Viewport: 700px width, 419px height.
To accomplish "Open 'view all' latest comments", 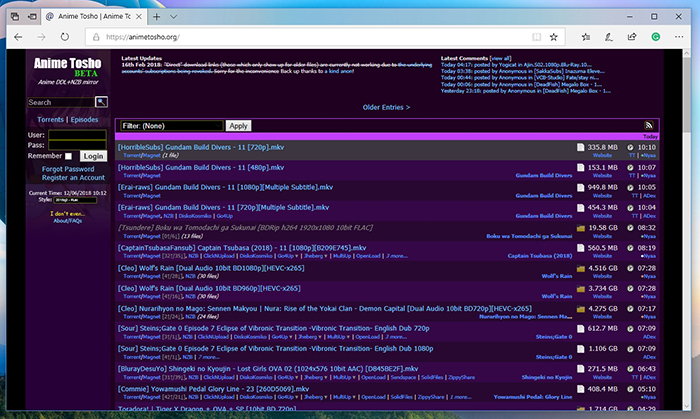I will coord(500,58).
